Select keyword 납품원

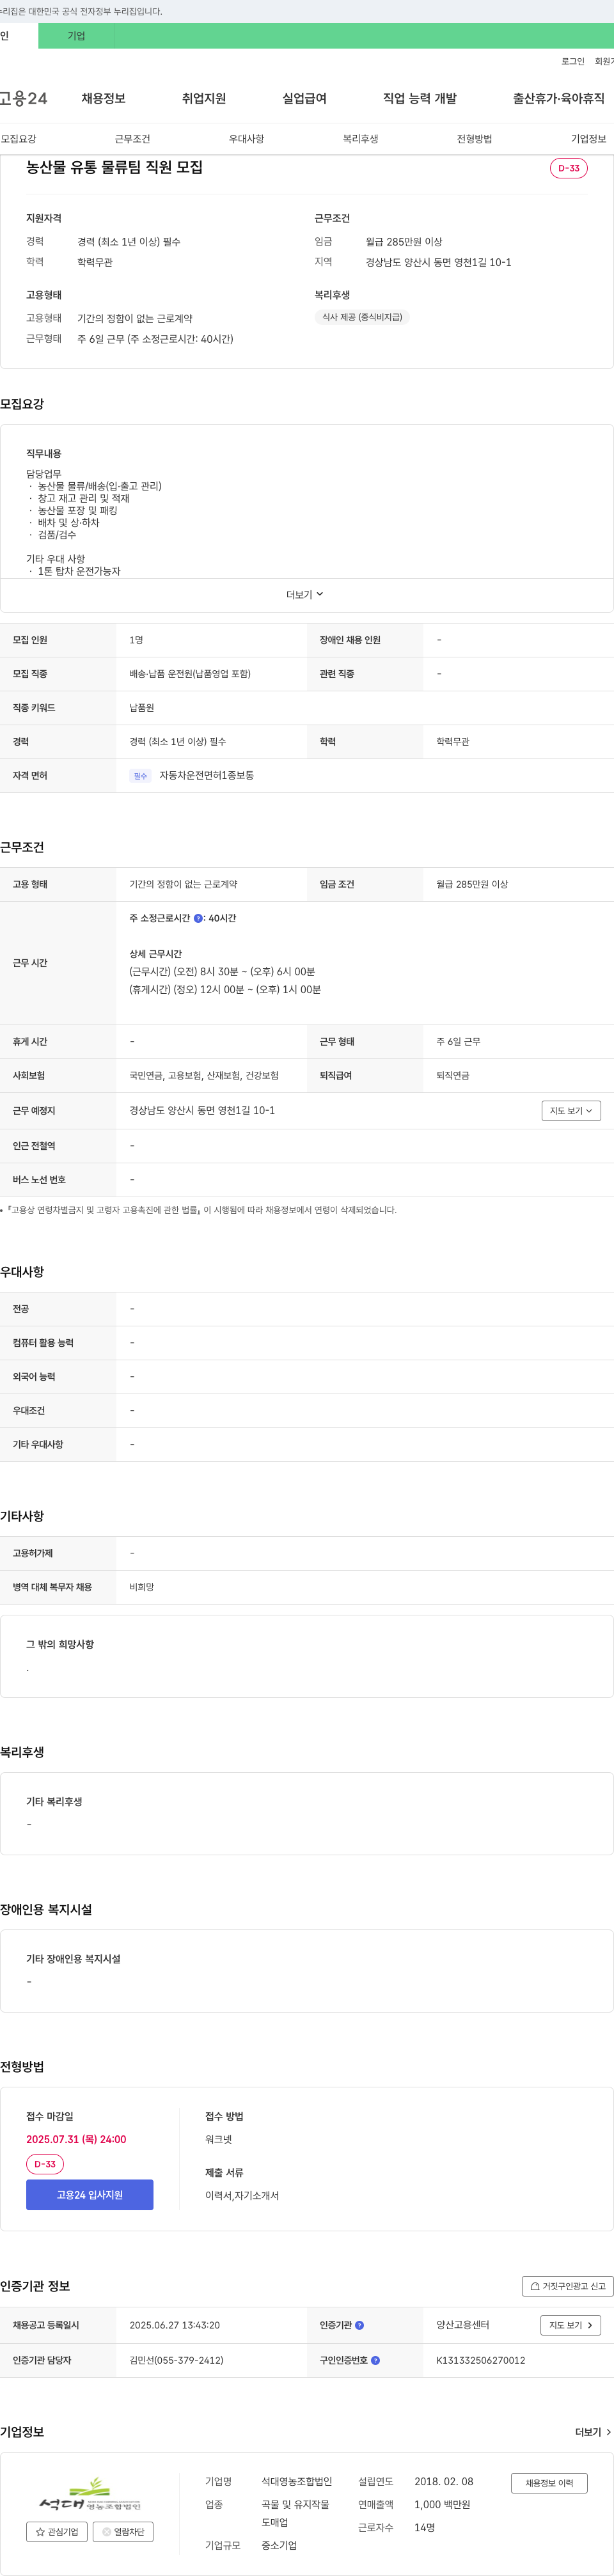[x=141, y=708]
